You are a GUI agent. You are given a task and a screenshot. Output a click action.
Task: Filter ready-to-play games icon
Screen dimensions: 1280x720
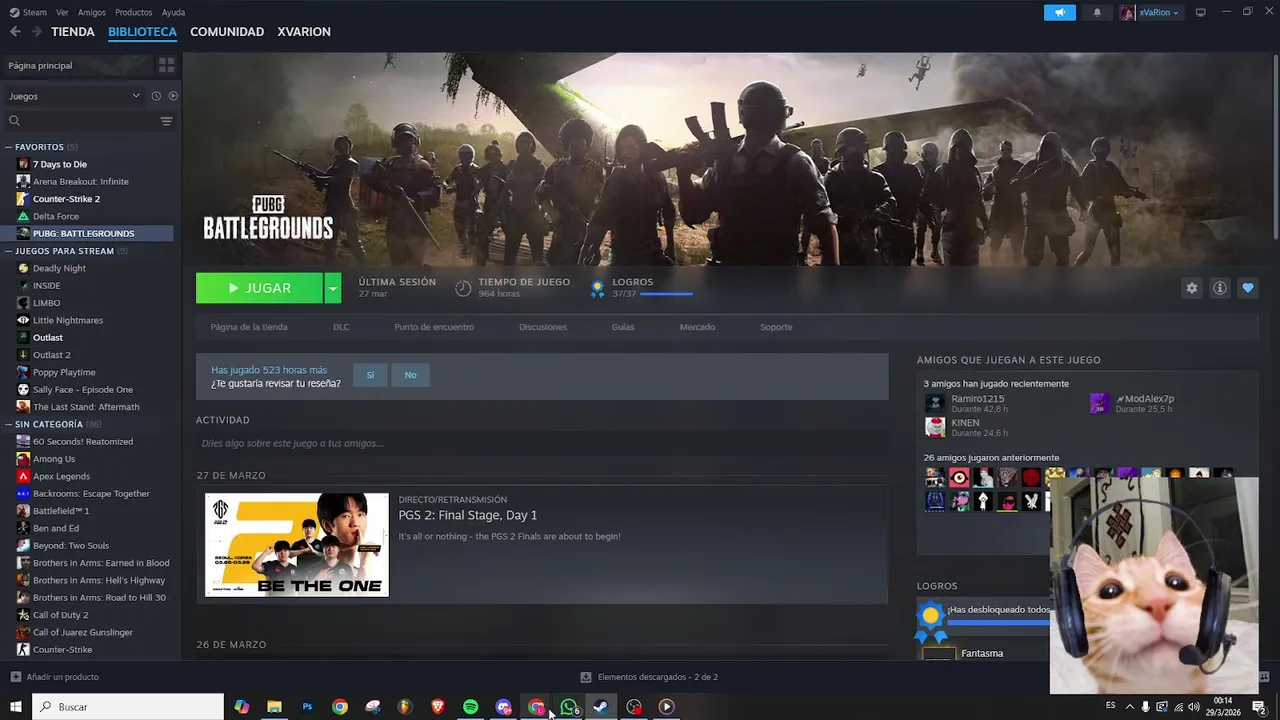tap(173, 96)
